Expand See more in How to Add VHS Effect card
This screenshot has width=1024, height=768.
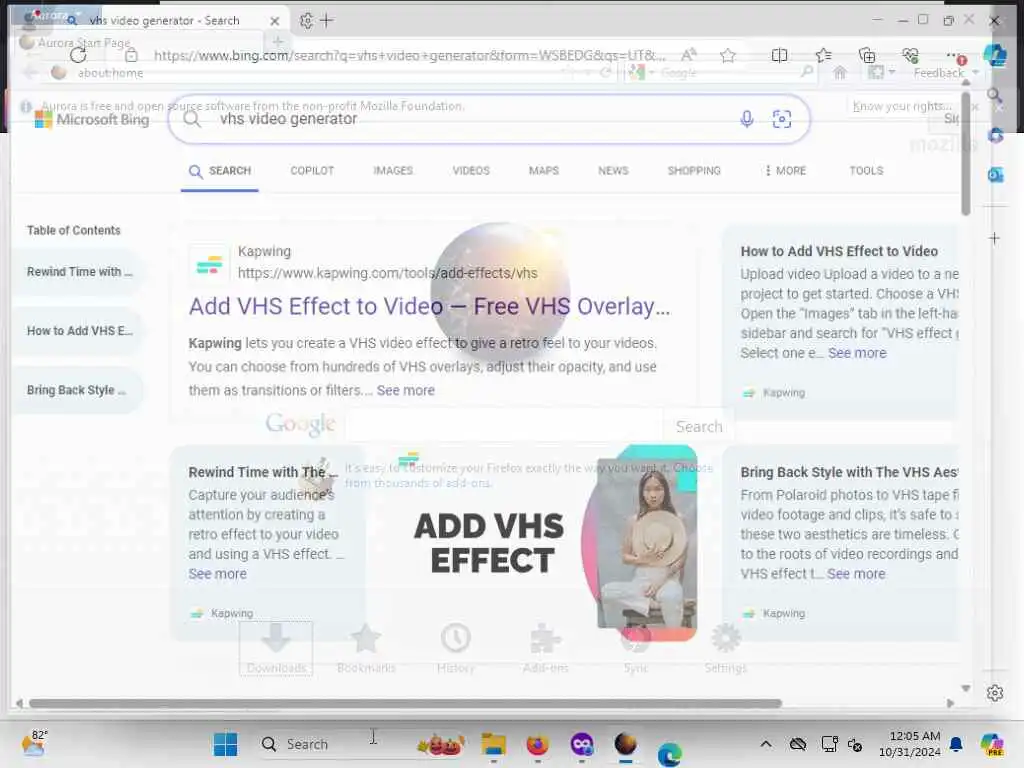click(857, 353)
